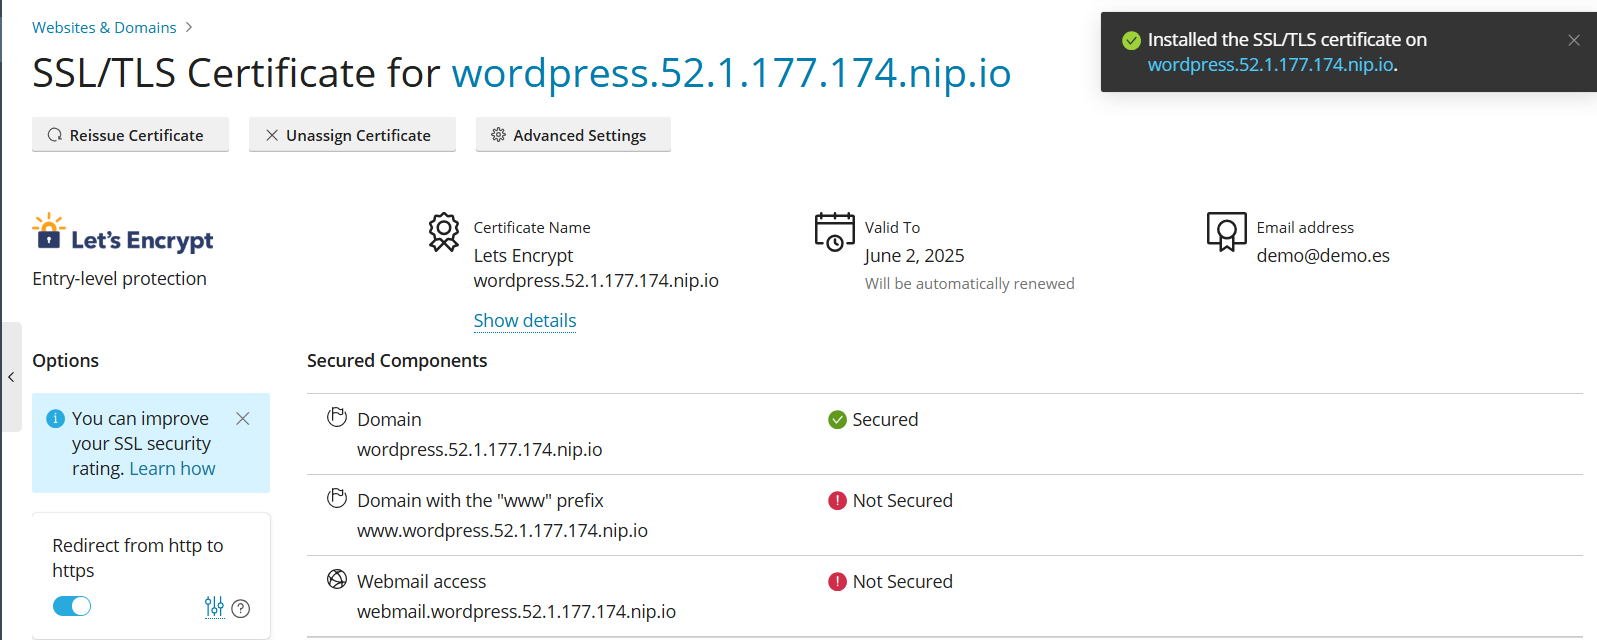
Task: Click the Webmail access globe icon
Action: click(x=337, y=580)
